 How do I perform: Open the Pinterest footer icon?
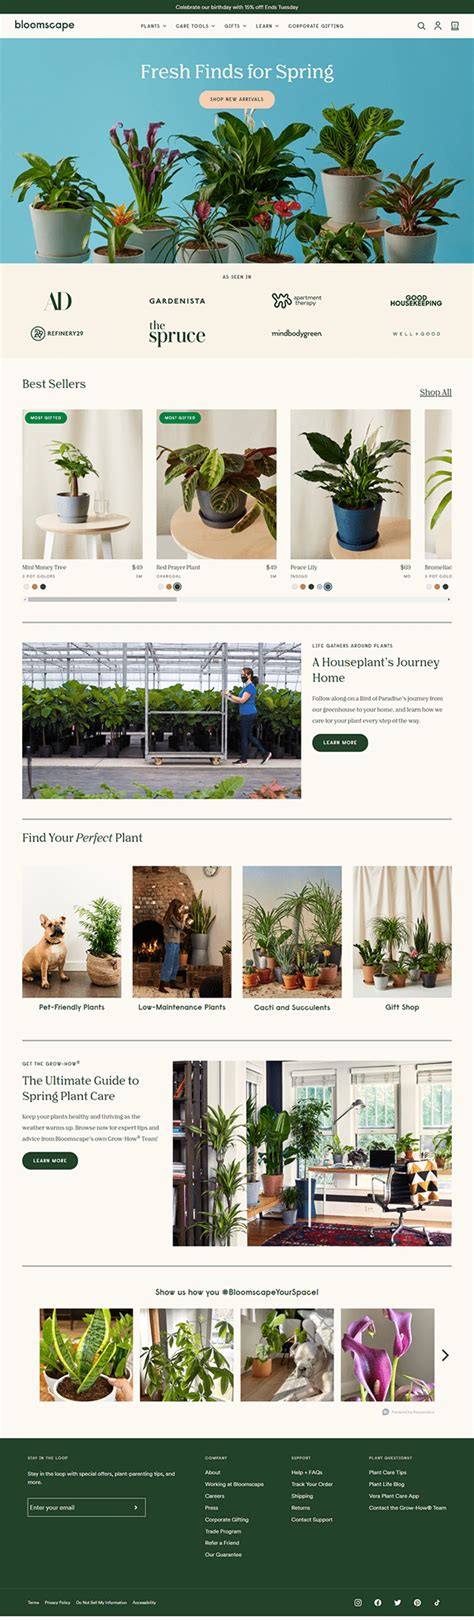tap(417, 1602)
